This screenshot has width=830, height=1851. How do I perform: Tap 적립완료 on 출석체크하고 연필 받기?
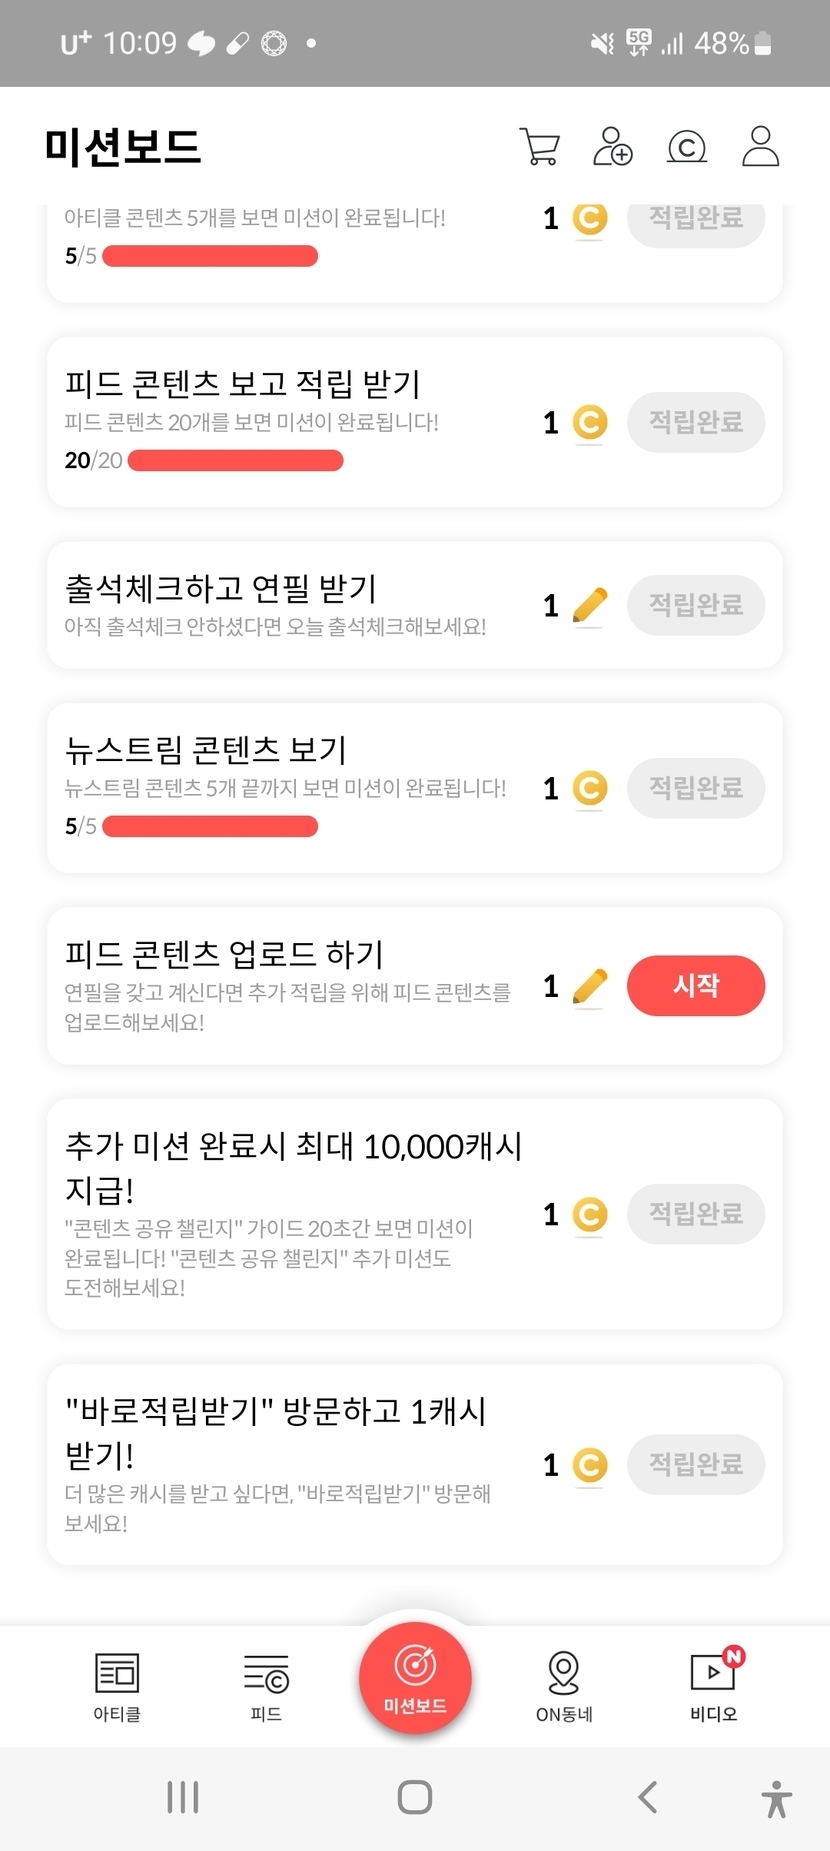[696, 605]
